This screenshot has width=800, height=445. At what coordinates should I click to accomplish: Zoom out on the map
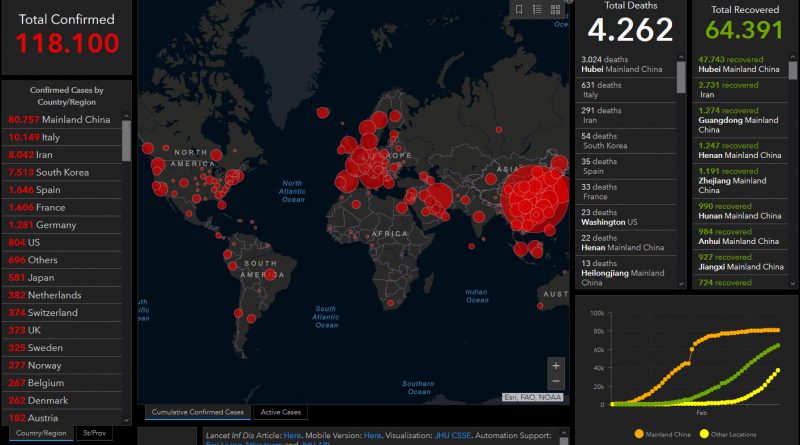(556, 381)
